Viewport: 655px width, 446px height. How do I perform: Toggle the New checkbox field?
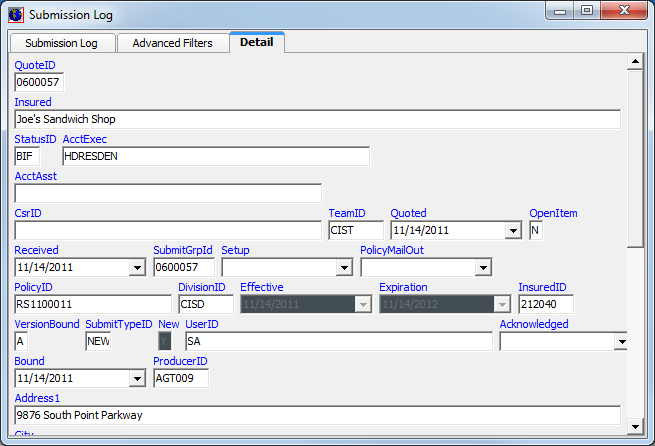point(165,341)
